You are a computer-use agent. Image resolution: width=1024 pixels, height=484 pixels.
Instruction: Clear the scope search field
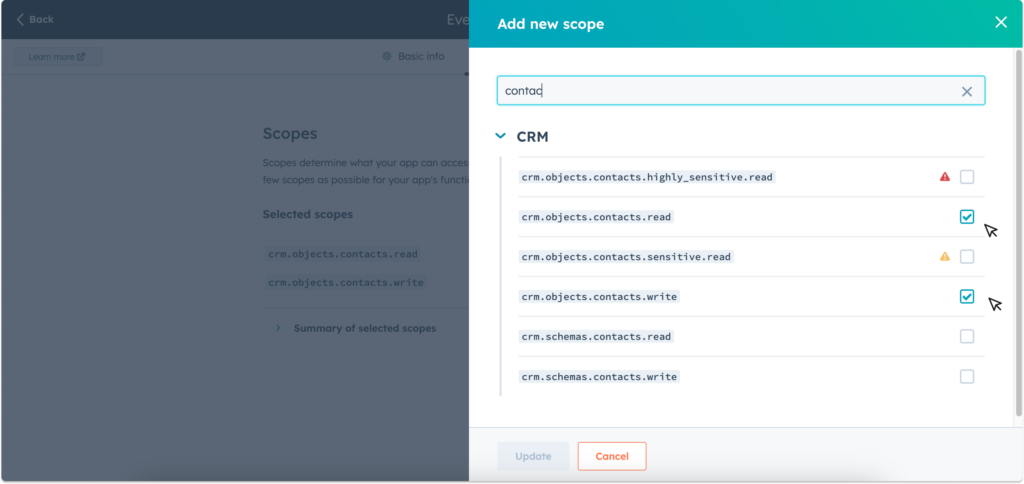(966, 91)
